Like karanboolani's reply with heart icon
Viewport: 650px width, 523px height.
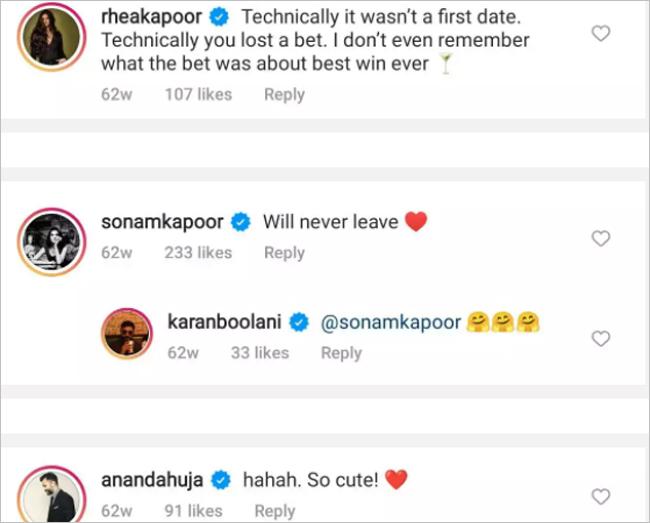coord(600,339)
